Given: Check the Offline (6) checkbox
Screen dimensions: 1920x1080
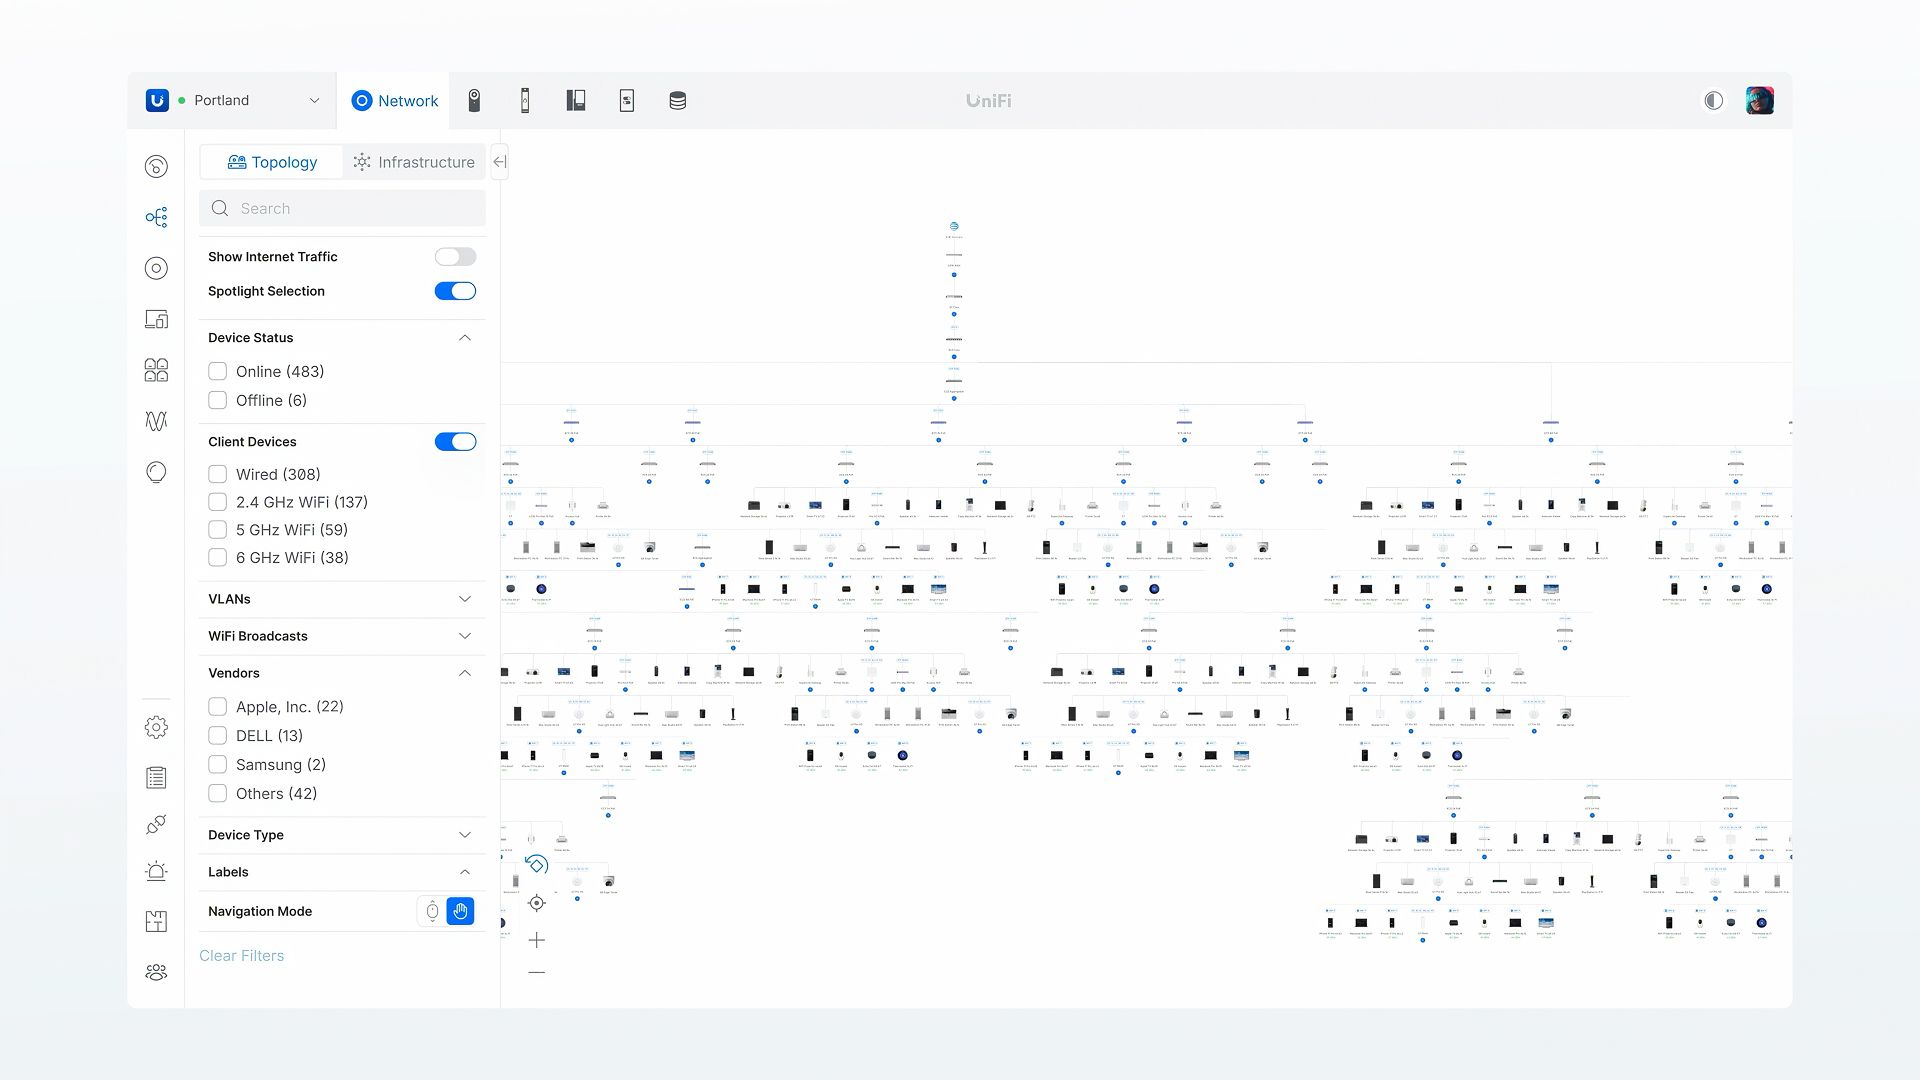Looking at the screenshot, I should (x=217, y=400).
